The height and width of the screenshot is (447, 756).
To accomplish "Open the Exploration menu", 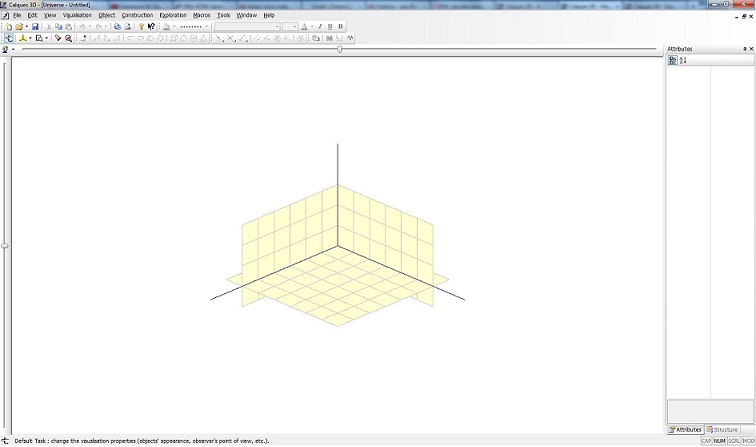I will (x=173, y=15).
